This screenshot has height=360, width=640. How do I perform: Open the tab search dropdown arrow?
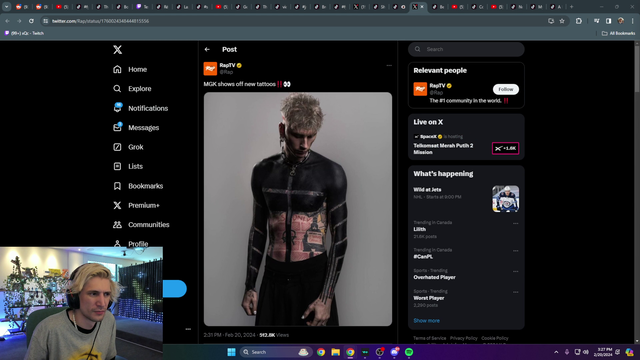[x=7, y=7]
